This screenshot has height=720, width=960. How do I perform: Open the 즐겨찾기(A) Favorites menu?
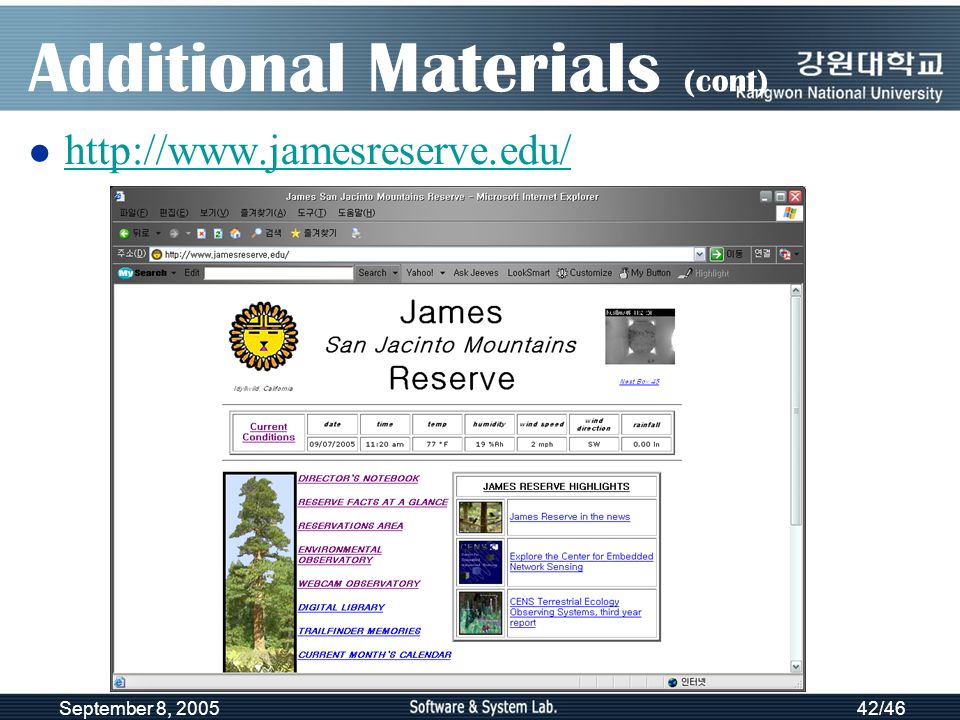click(x=263, y=213)
